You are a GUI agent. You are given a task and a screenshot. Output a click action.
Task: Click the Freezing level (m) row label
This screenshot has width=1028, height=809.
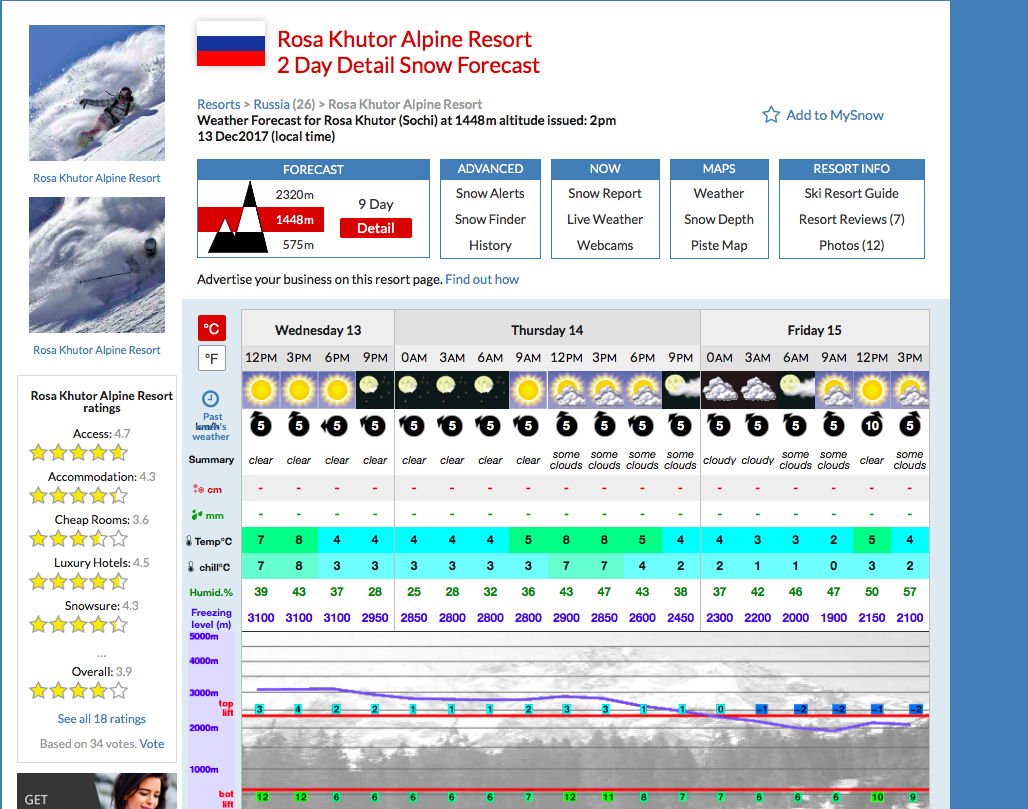pyautogui.click(x=211, y=618)
